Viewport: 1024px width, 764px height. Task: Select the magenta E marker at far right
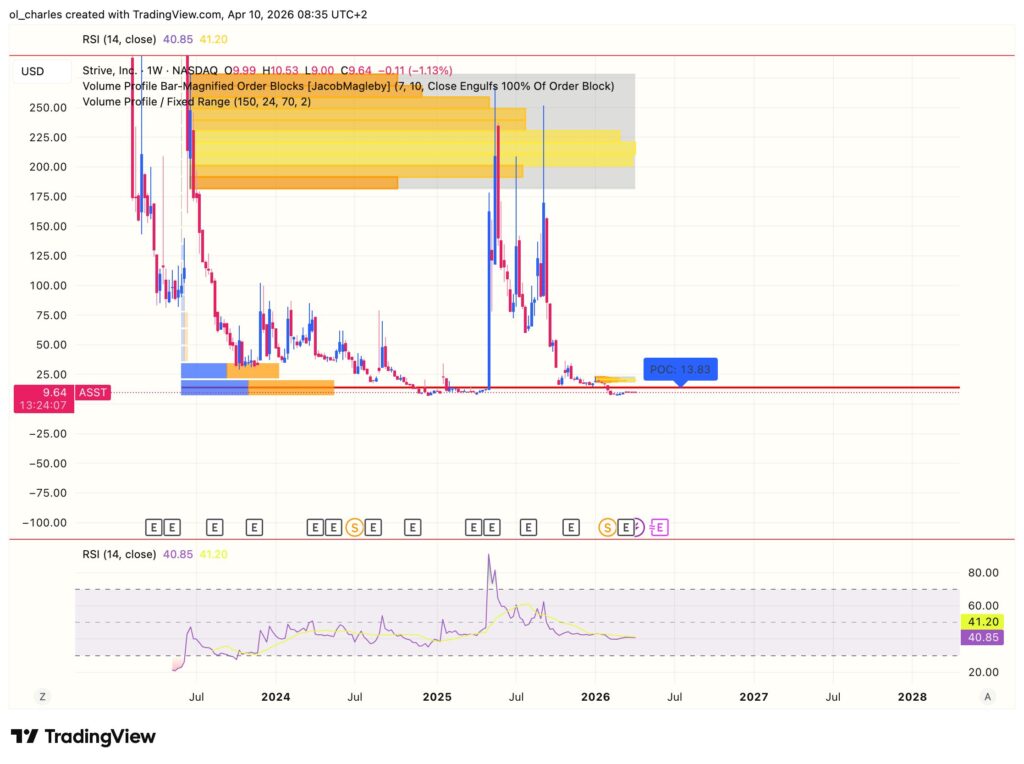661,527
